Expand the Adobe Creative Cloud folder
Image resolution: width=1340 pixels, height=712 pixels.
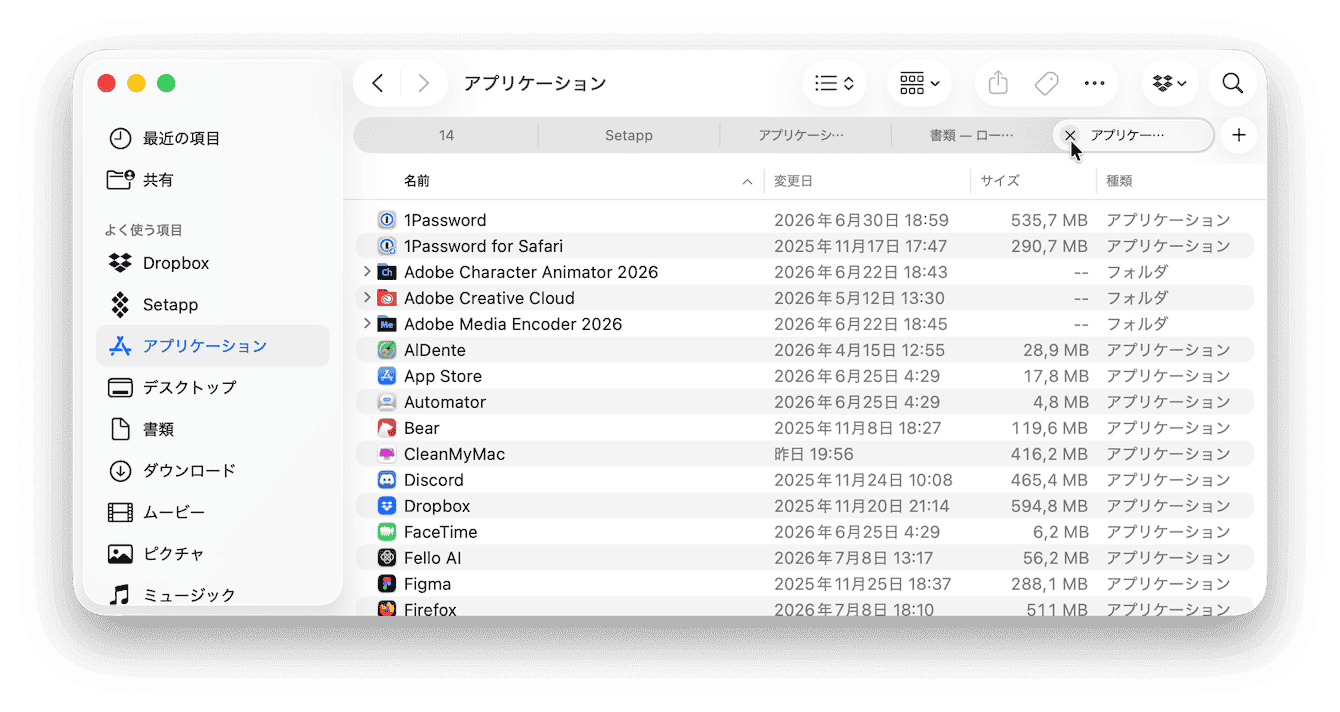pos(367,298)
